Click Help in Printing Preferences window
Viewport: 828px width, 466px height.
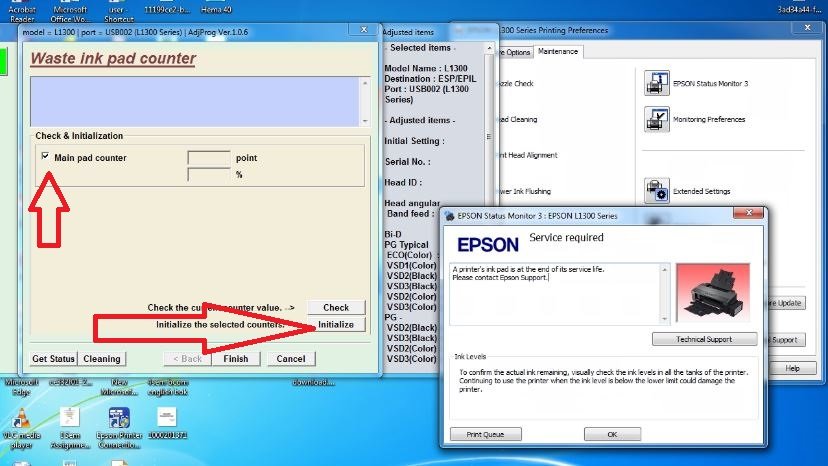(x=792, y=368)
